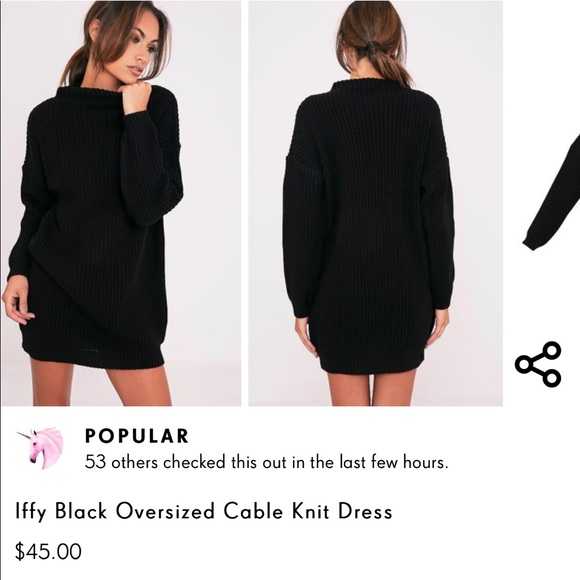The height and width of the screenshot is (580, 580).
Task: Tap the share icon
Action: click(539, 364)
